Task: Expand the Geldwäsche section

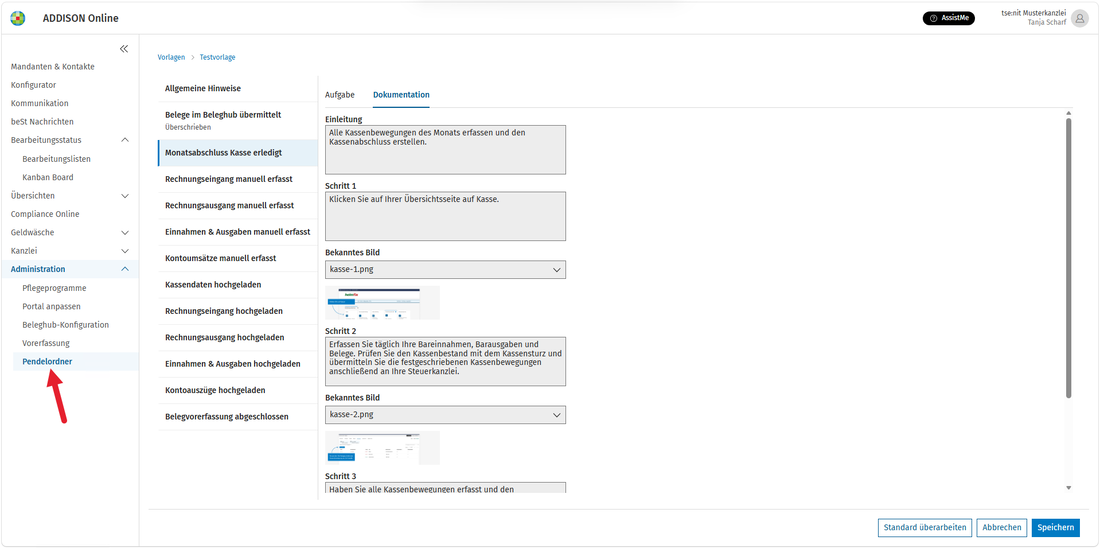Action: coord(125,232)
